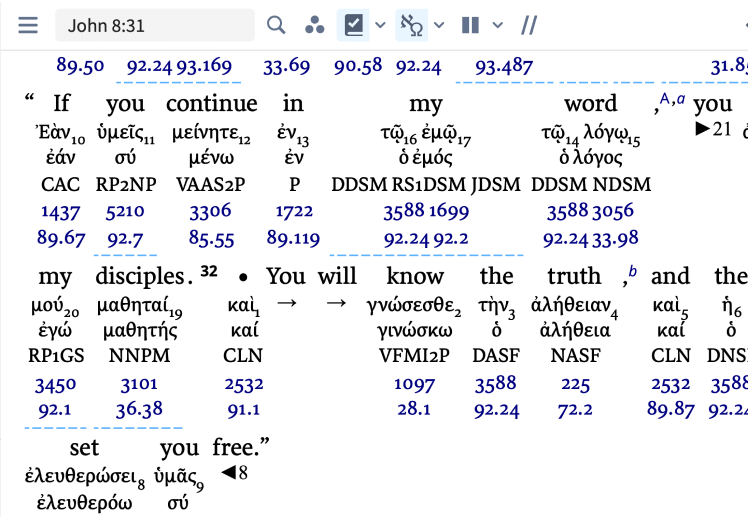Click verse number 32

[209, 271]
